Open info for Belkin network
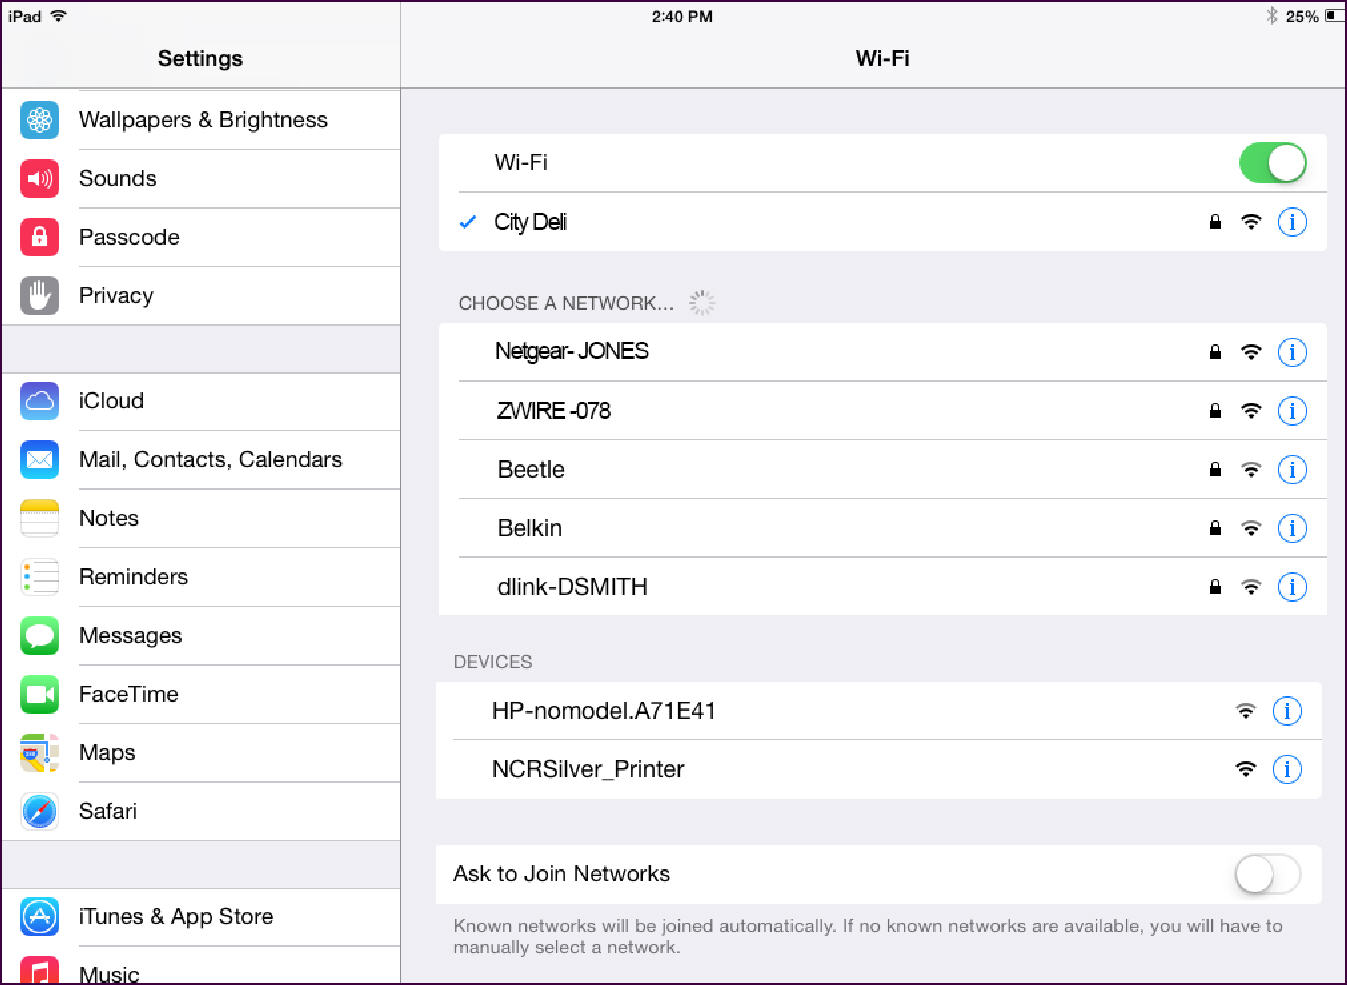 pos(1292,528)
